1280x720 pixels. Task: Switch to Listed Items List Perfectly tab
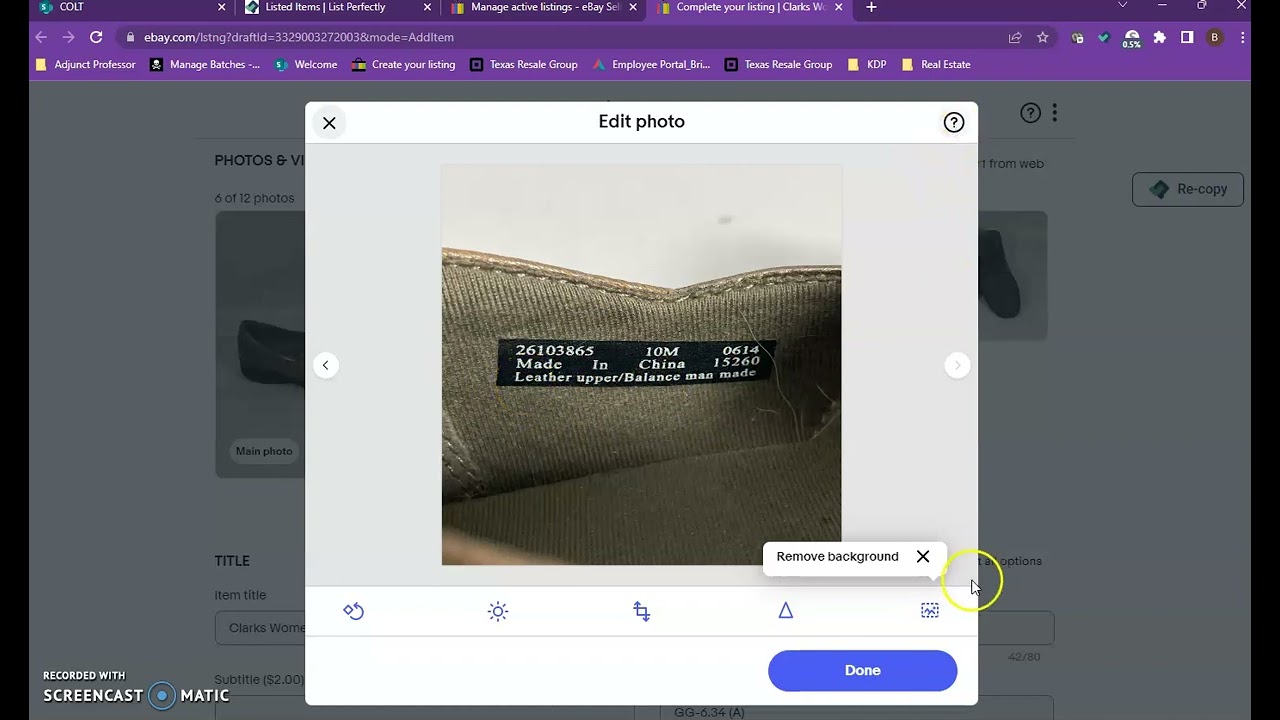(327, 7)
